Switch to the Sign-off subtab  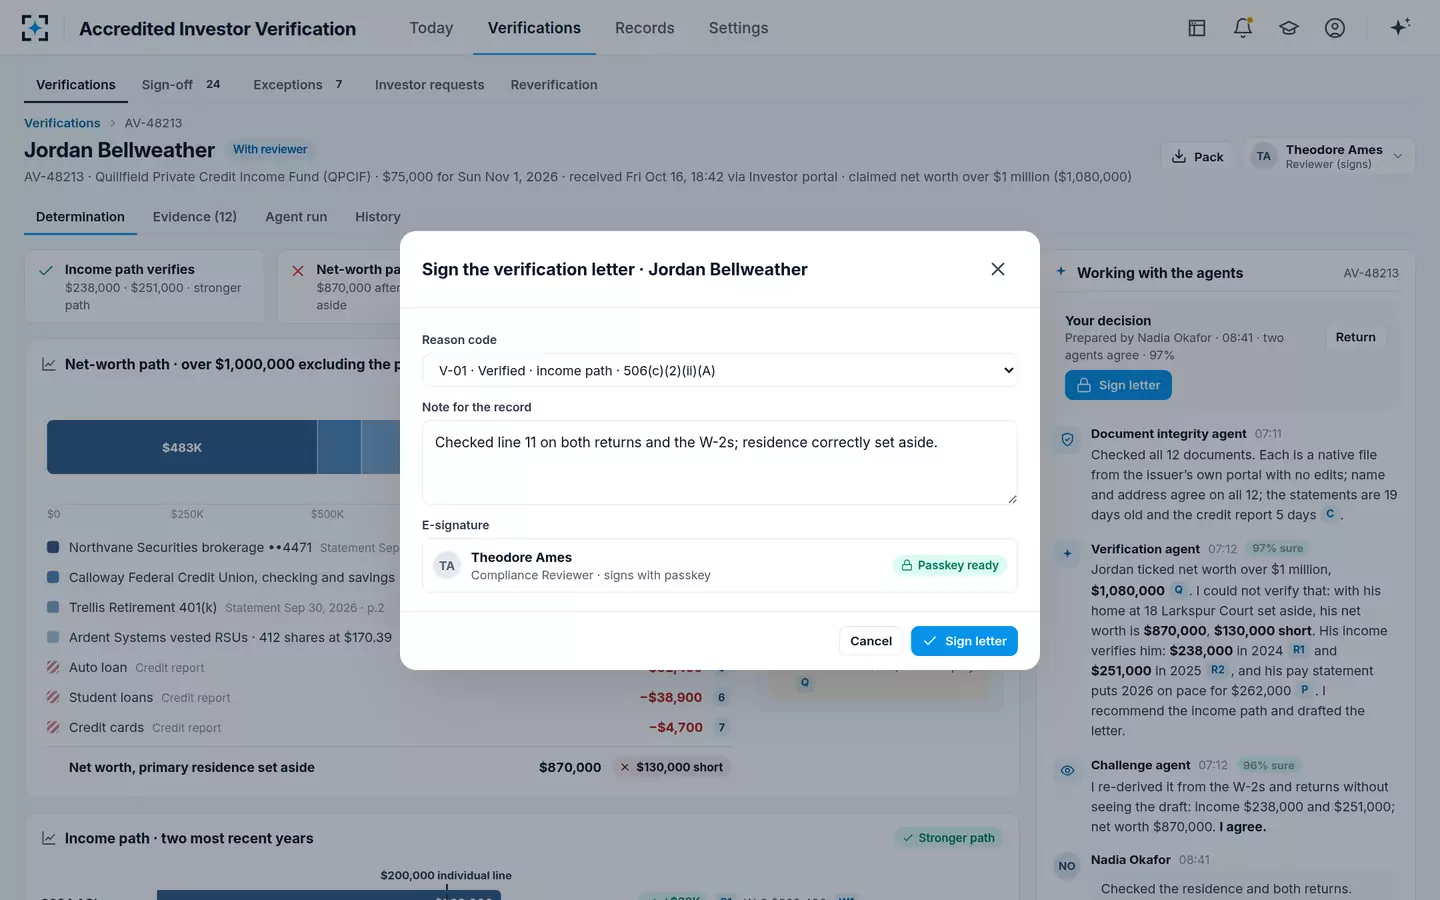pos(181,85)
